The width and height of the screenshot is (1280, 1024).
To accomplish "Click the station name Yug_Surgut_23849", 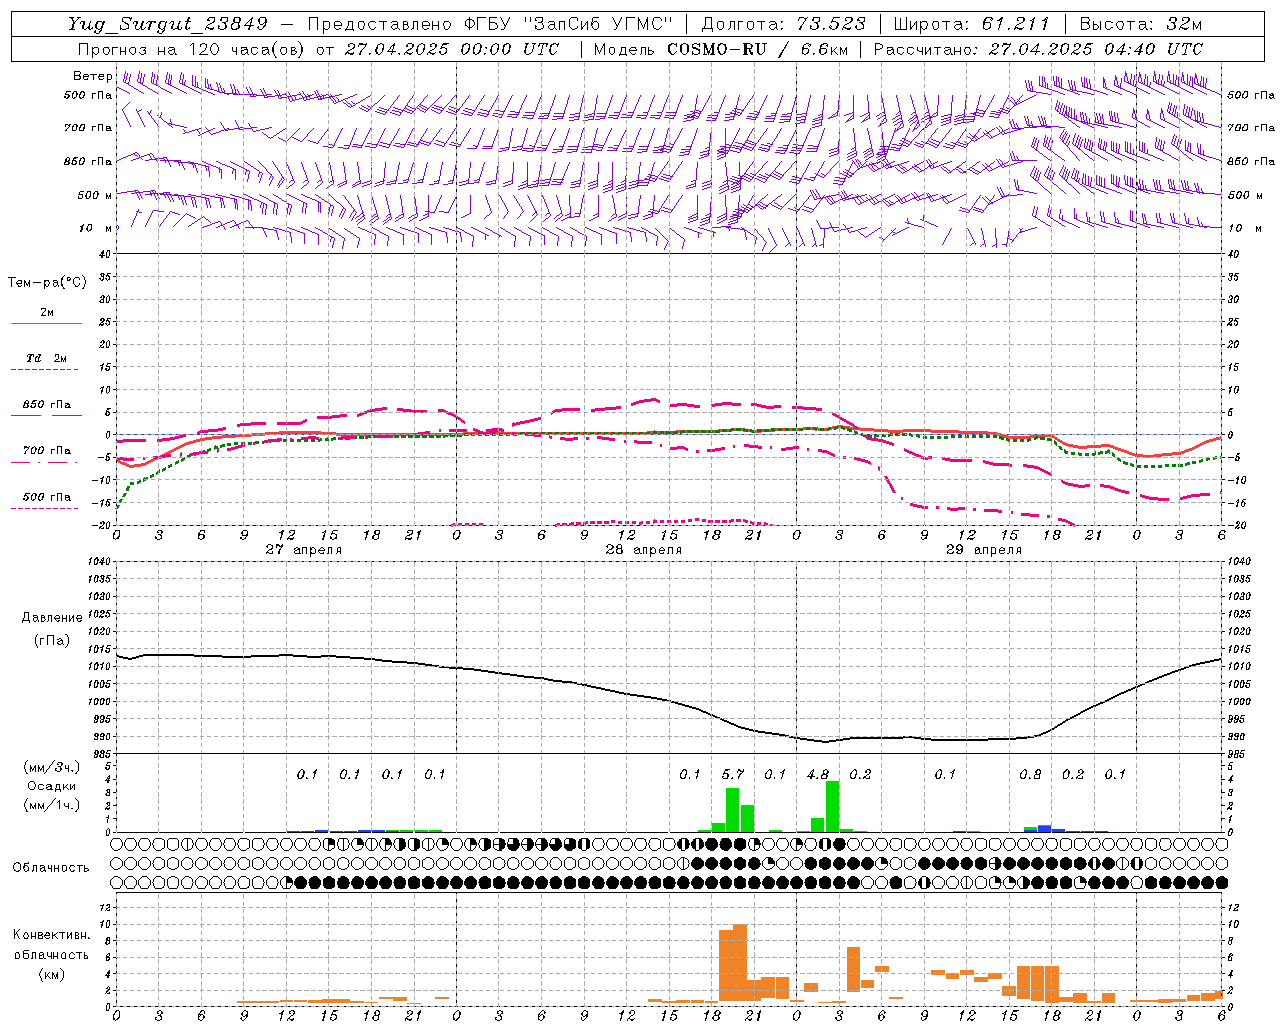I will tap(168, 24).
